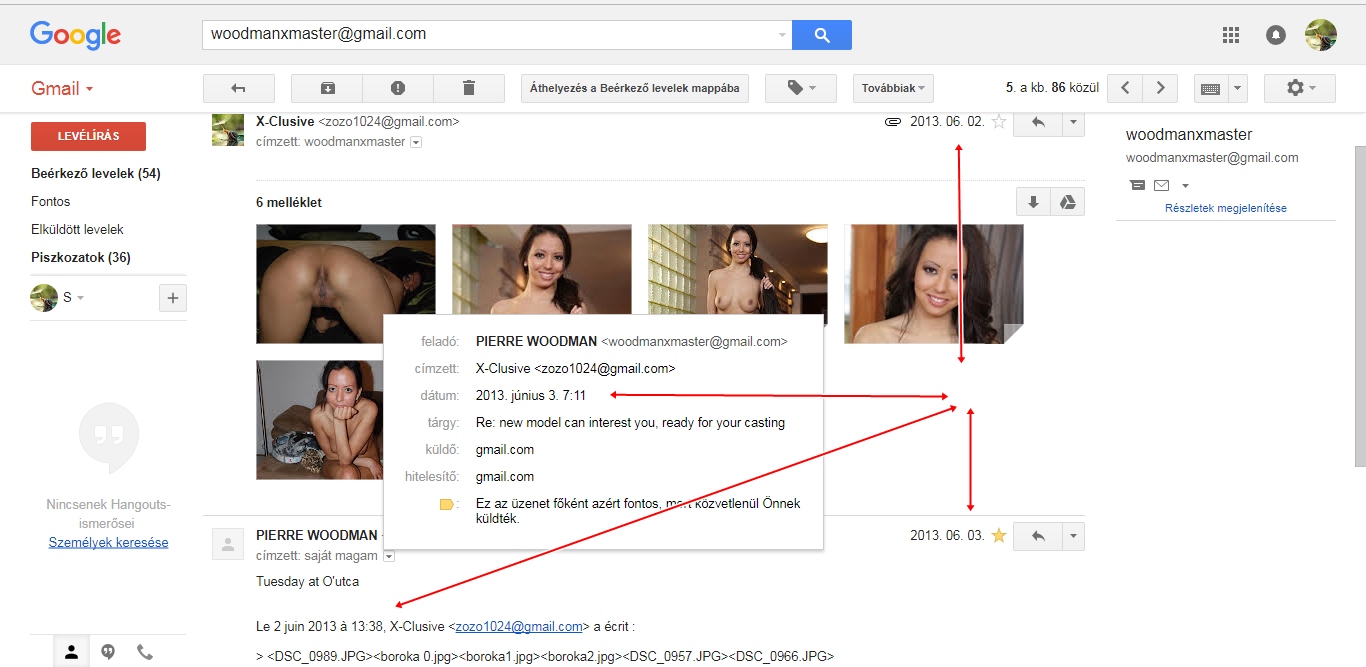Download all 6 attachments
Image resolution: width=1366 pixels, height=667 pixels.
(1032, 201)
